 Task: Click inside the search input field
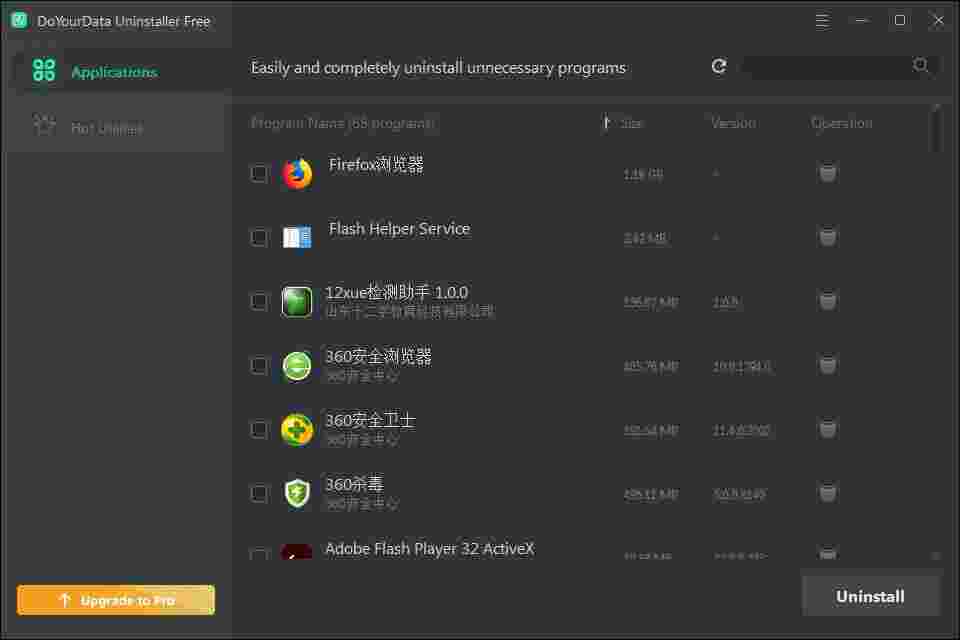click(830, 66)
